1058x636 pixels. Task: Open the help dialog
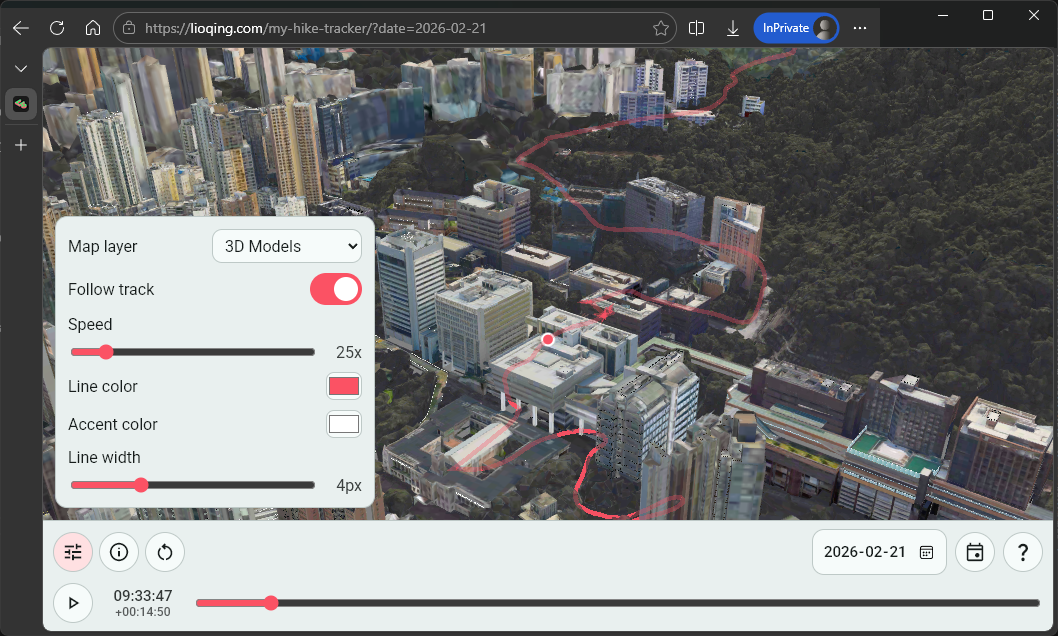click(1022, 552)
